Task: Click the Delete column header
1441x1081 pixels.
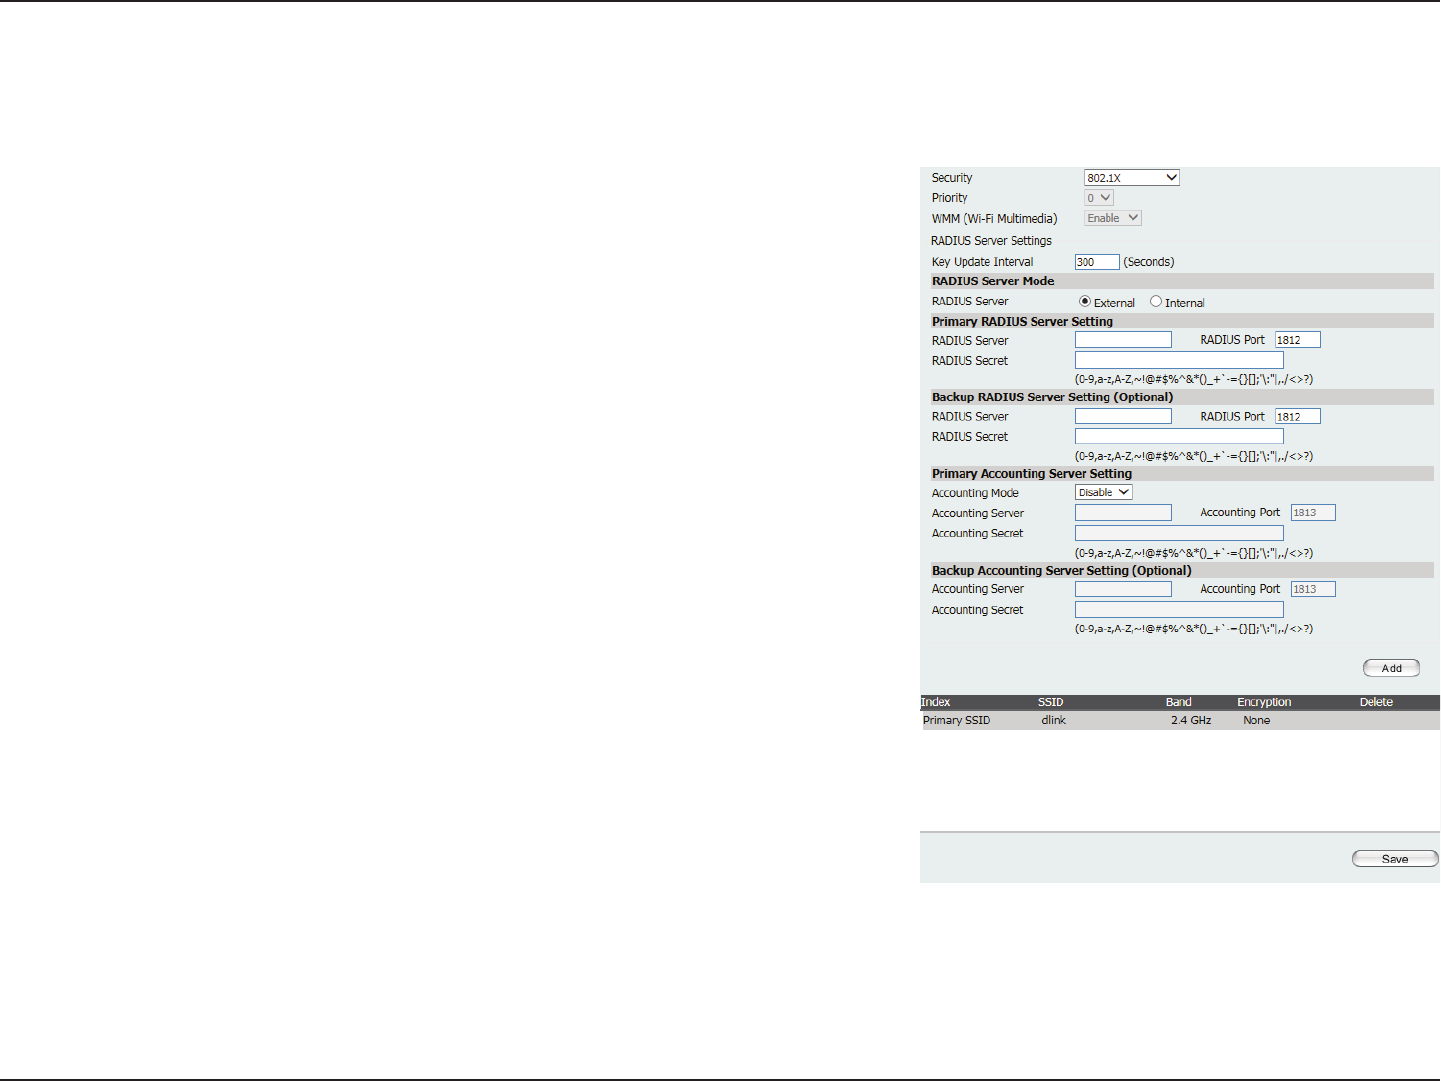Action: tap(1376, 702)
